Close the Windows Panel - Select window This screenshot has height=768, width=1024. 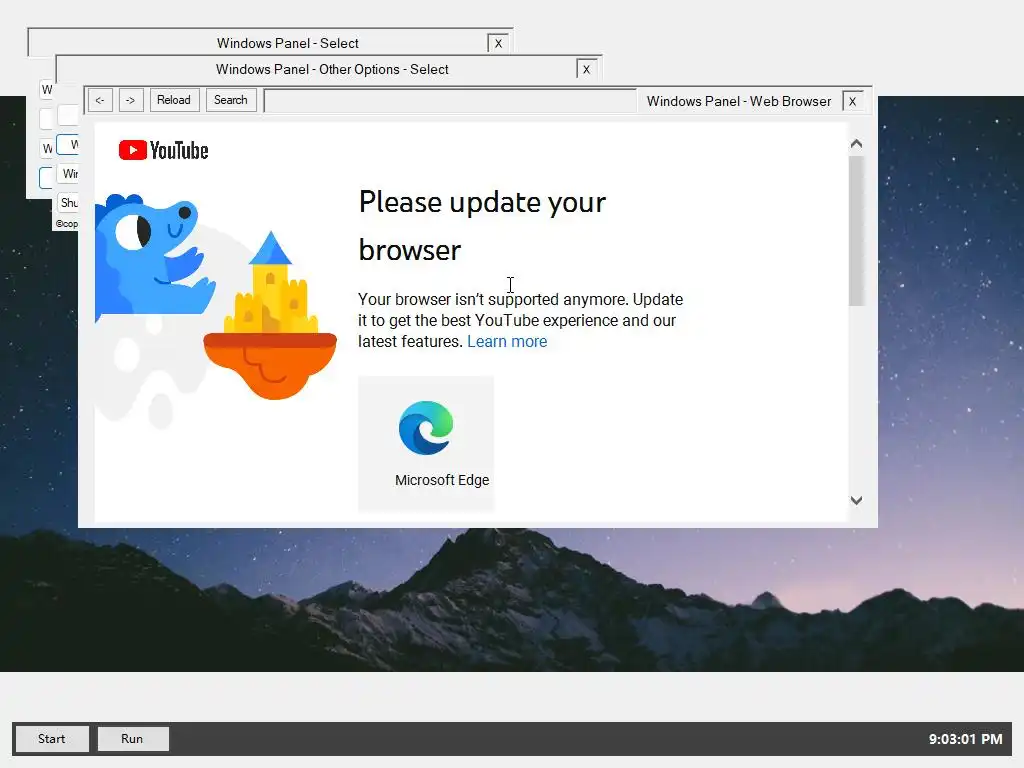(x=498, y=43)
